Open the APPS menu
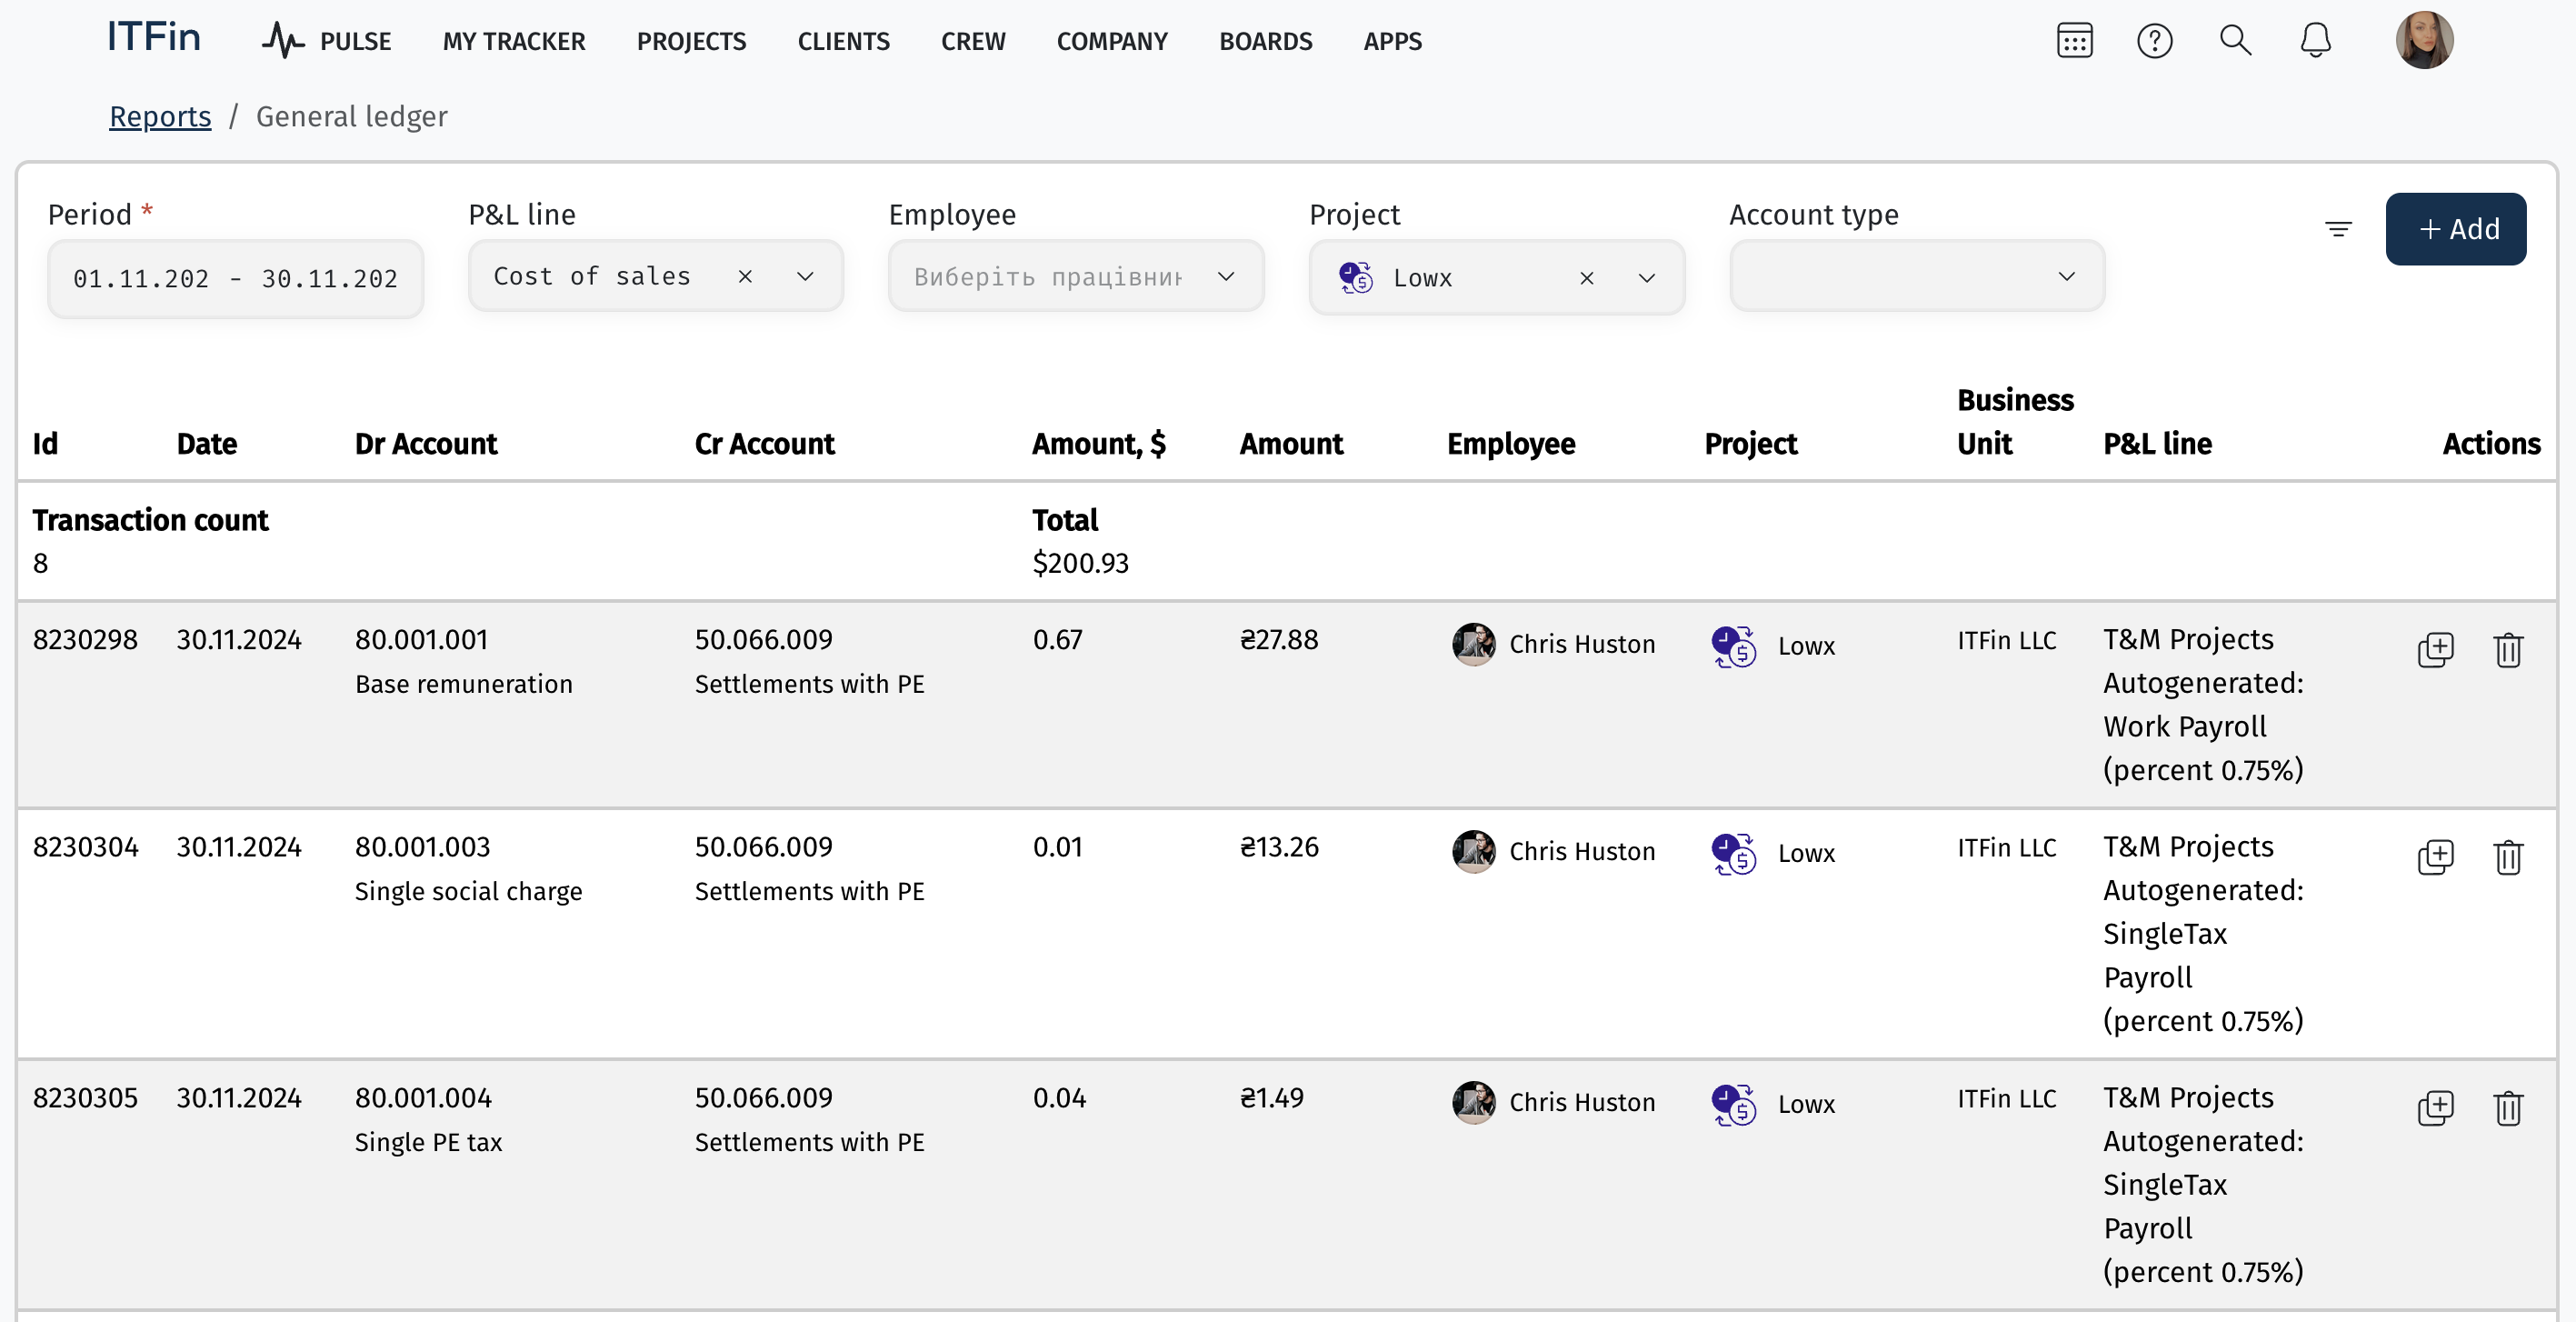The image size is (2576, 1322). [1392, 41]
